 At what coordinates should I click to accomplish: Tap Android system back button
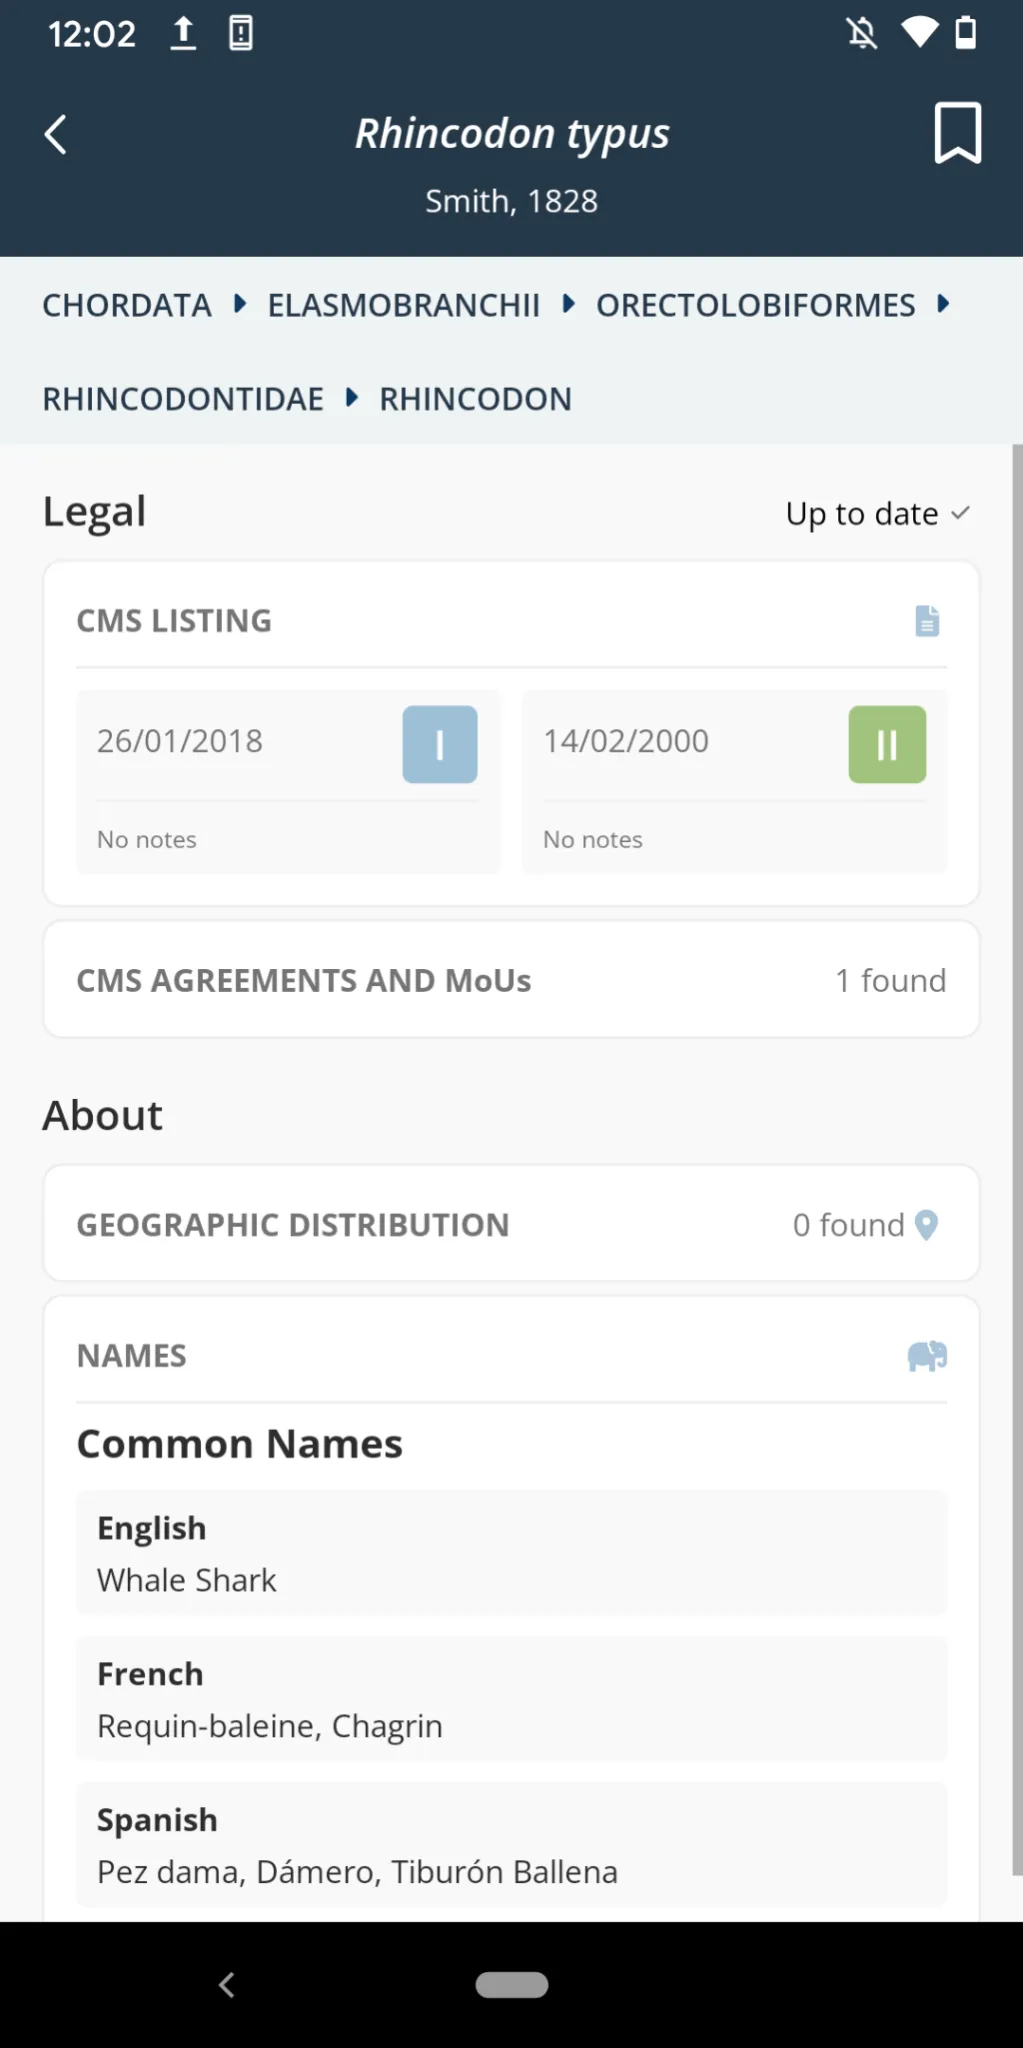(x=227, y=1985)
